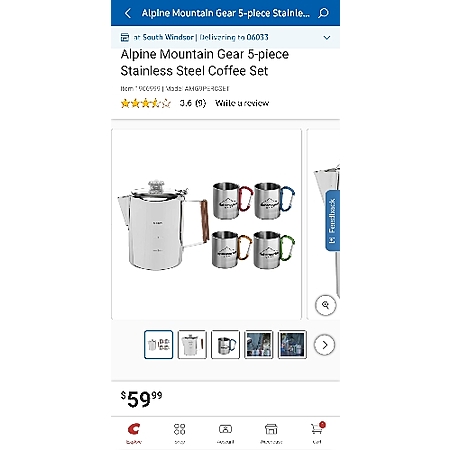Tap the main coffee set product image
Viewport: 450px width, 450px height.
[207, 224]
